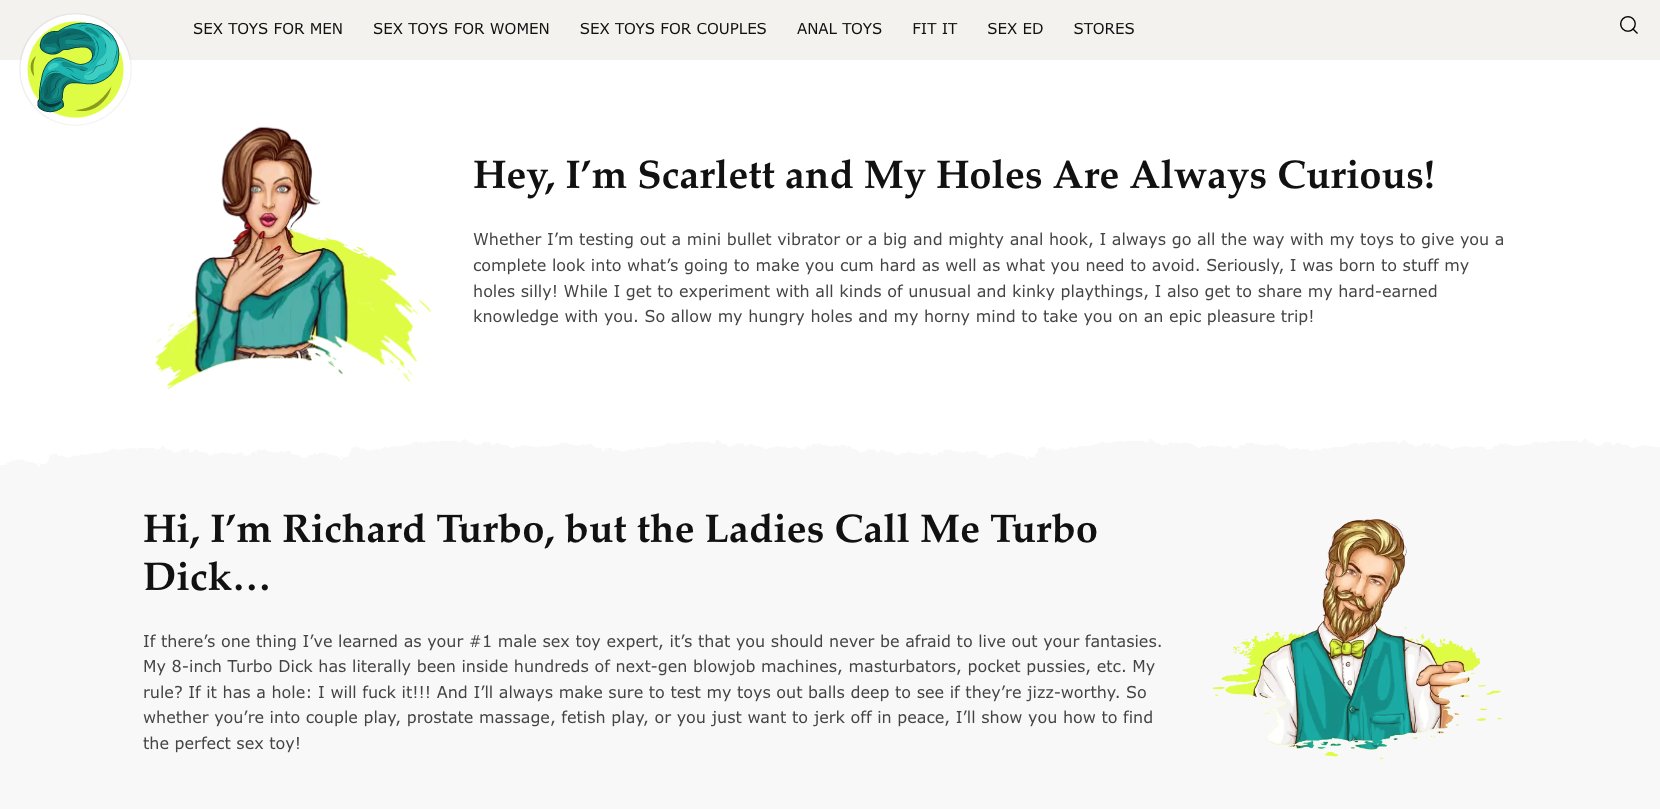The width and height of the screenshot is (1660, 809).
Task: Open the search magnifier icon
Action: [x=1628, y=26]
